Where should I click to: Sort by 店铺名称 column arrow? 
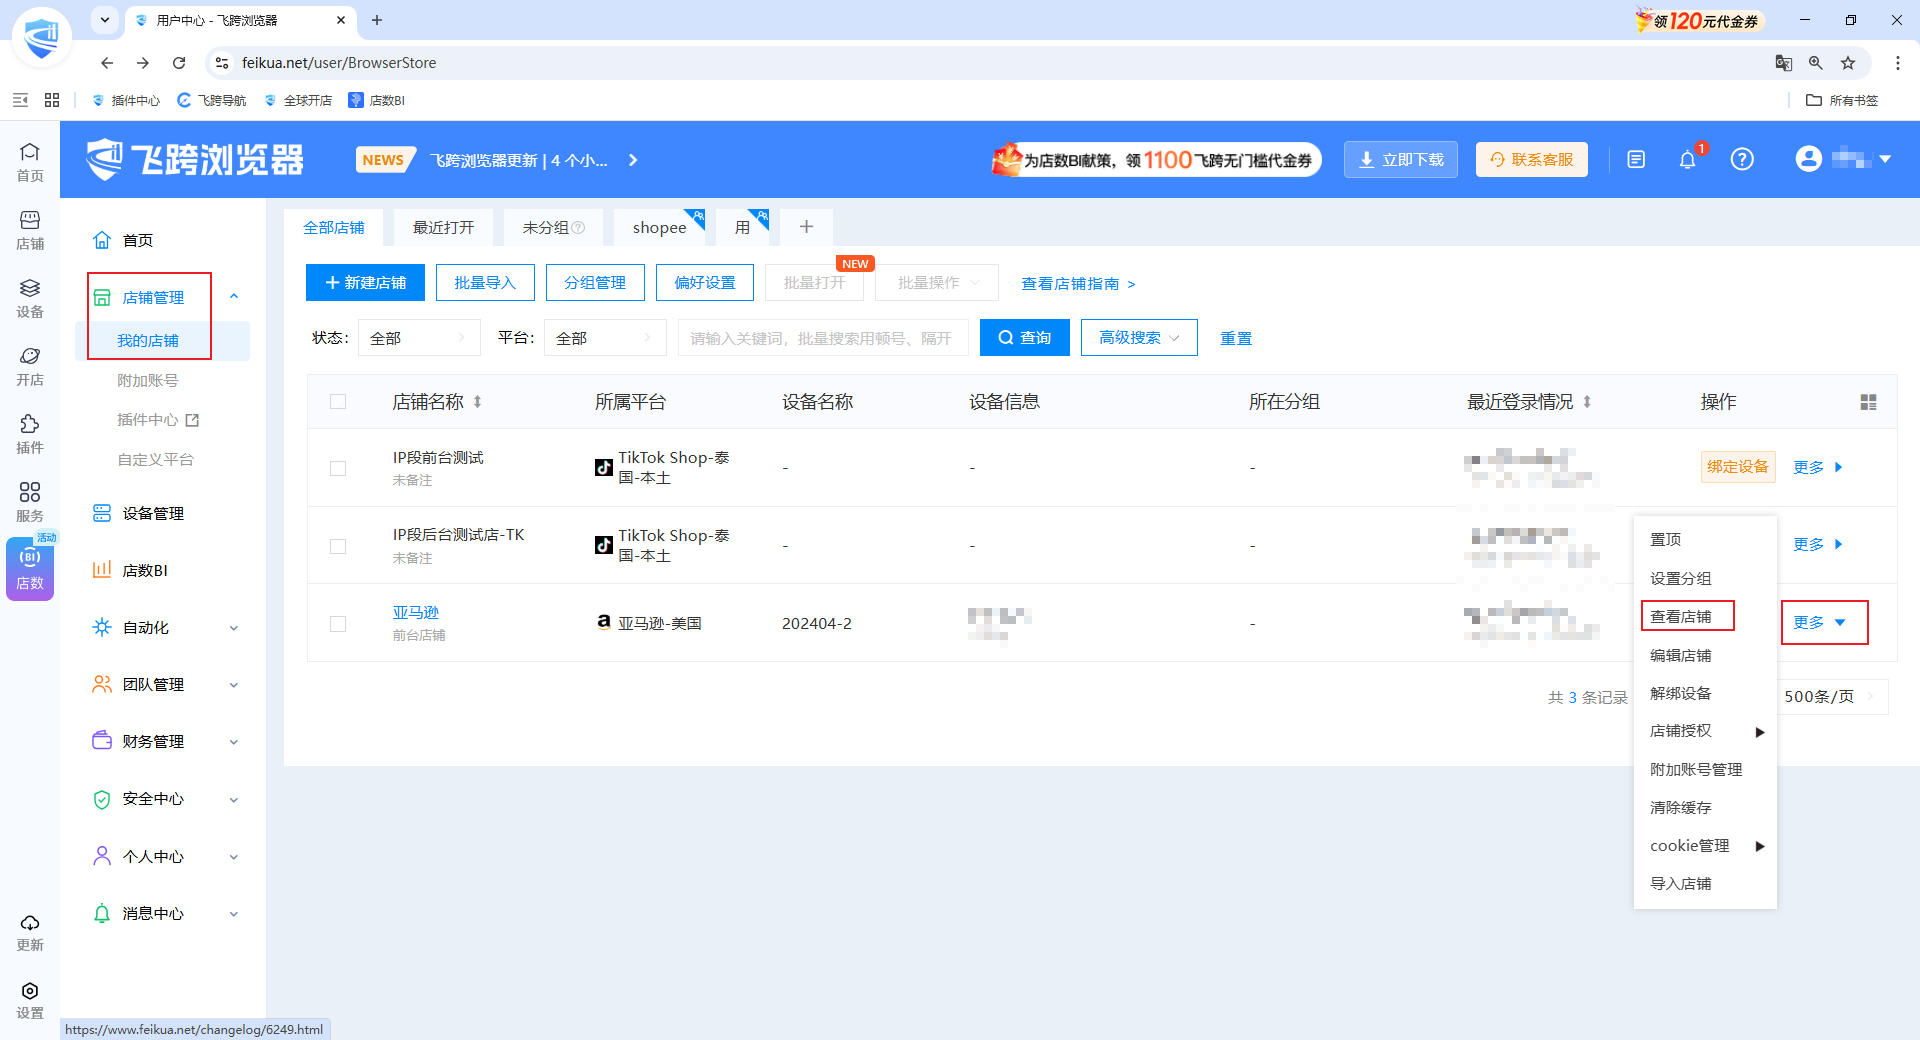[x=478, y=402]
